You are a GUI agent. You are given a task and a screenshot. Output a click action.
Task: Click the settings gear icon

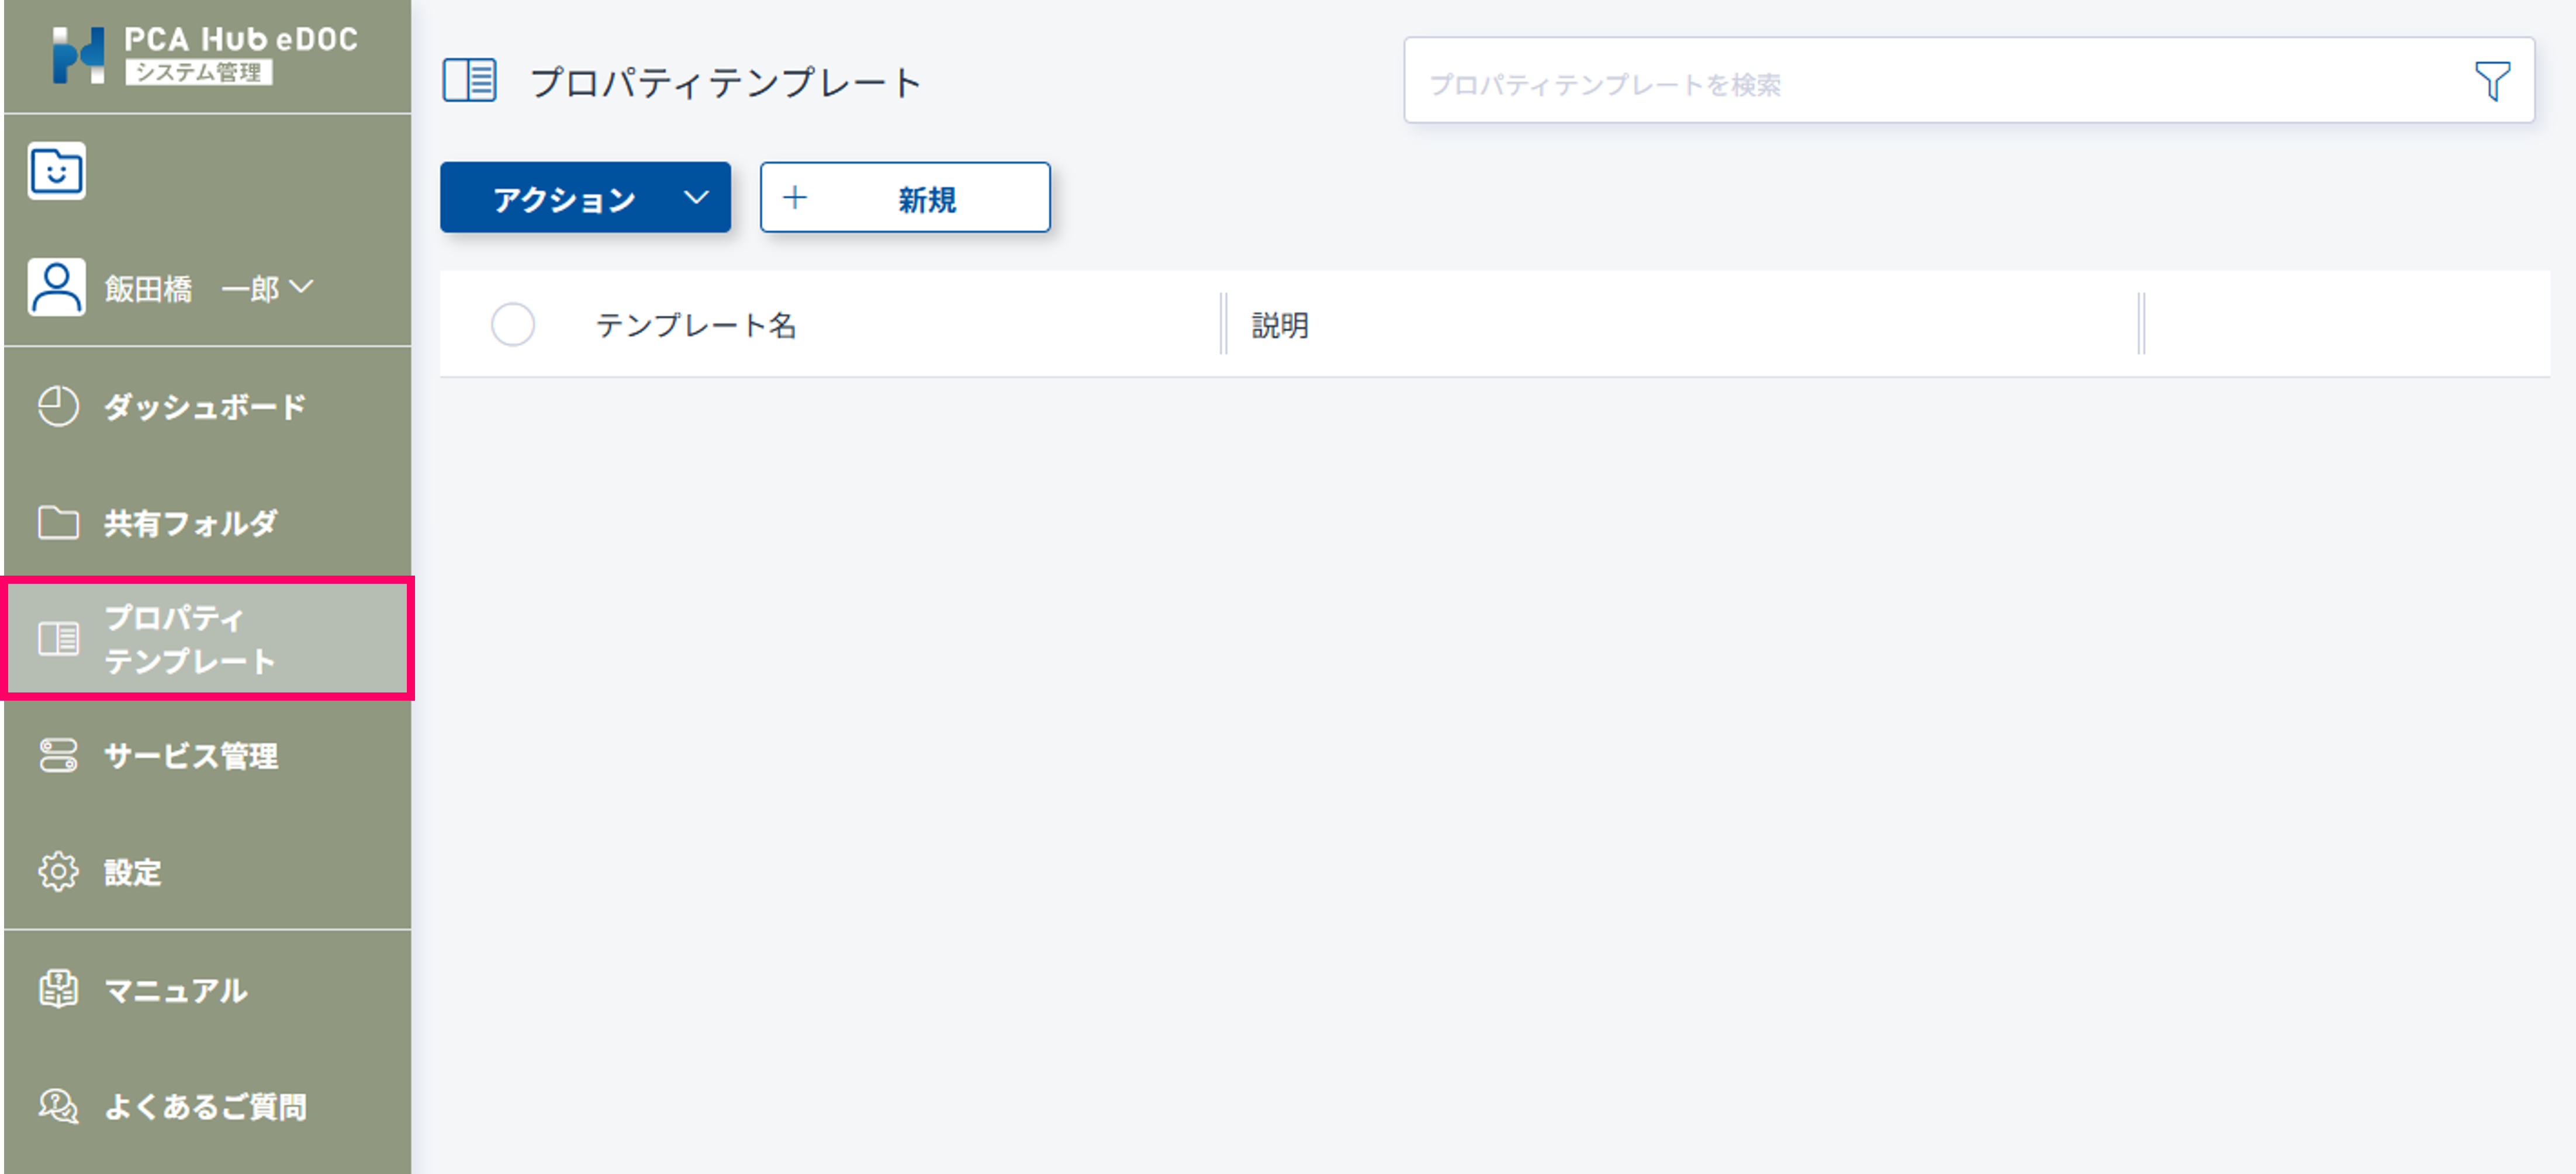pos(58,872)
